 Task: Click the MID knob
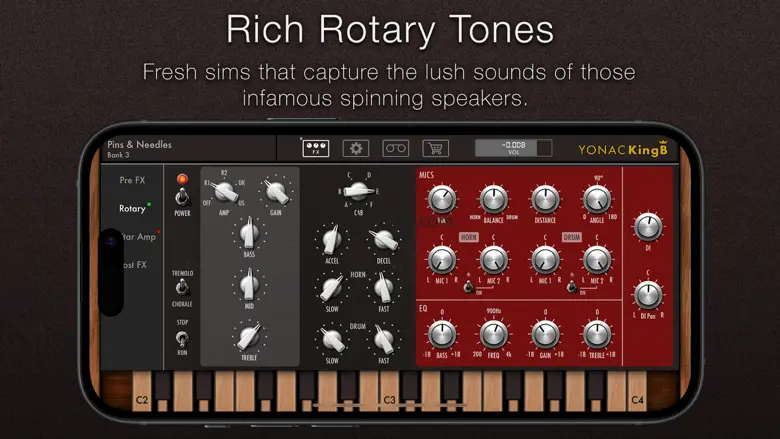[x=249, y=285]
